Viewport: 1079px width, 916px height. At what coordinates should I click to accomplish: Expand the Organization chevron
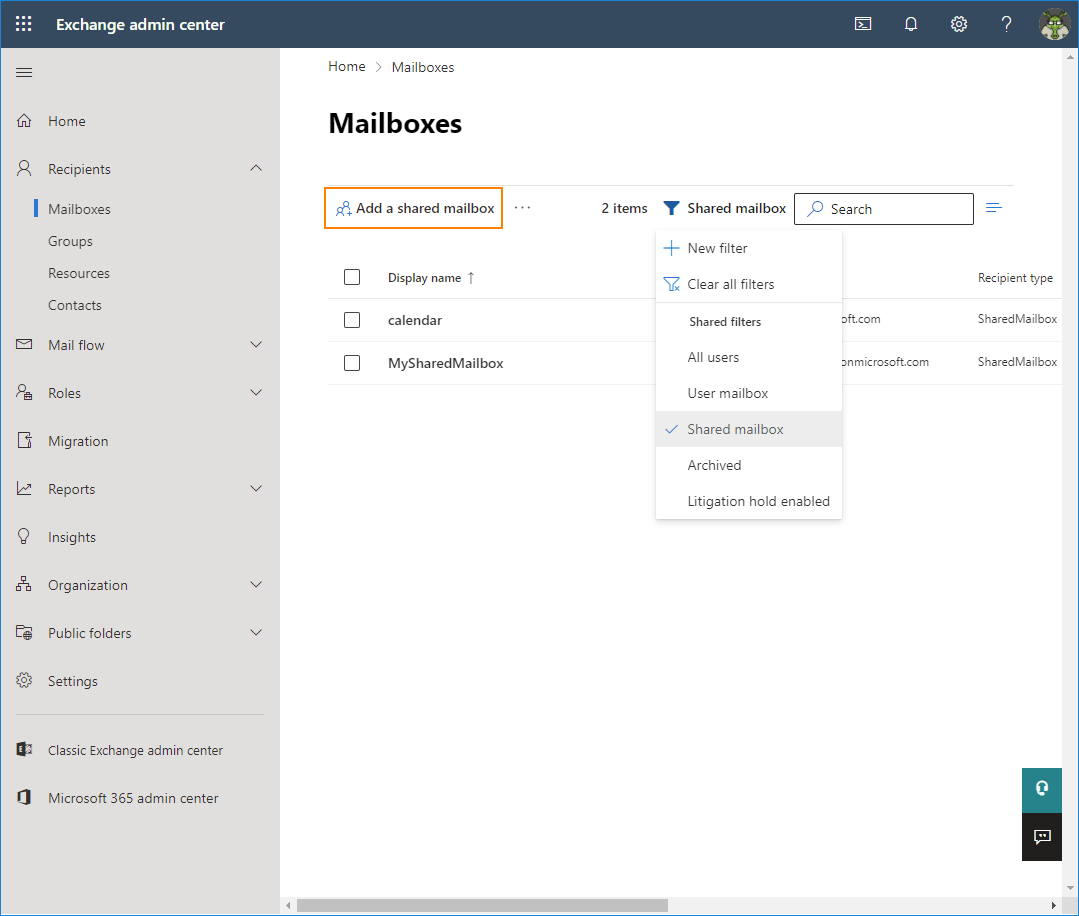(x=256, y=584)
